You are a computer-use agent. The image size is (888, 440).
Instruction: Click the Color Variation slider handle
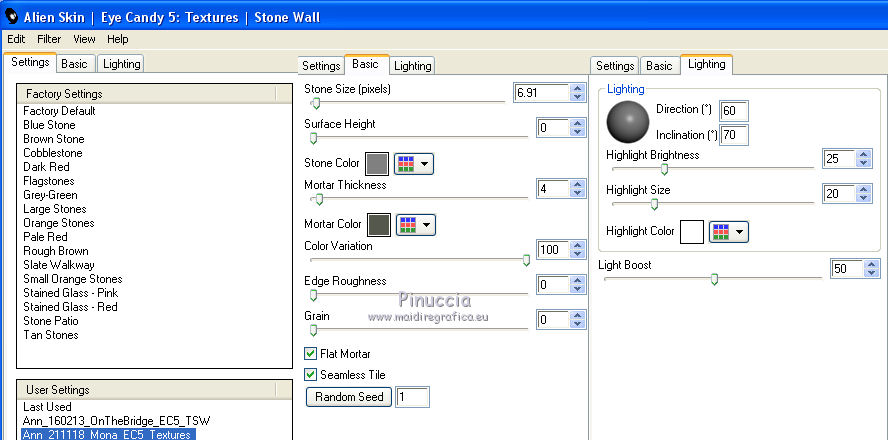pos(526,260)
